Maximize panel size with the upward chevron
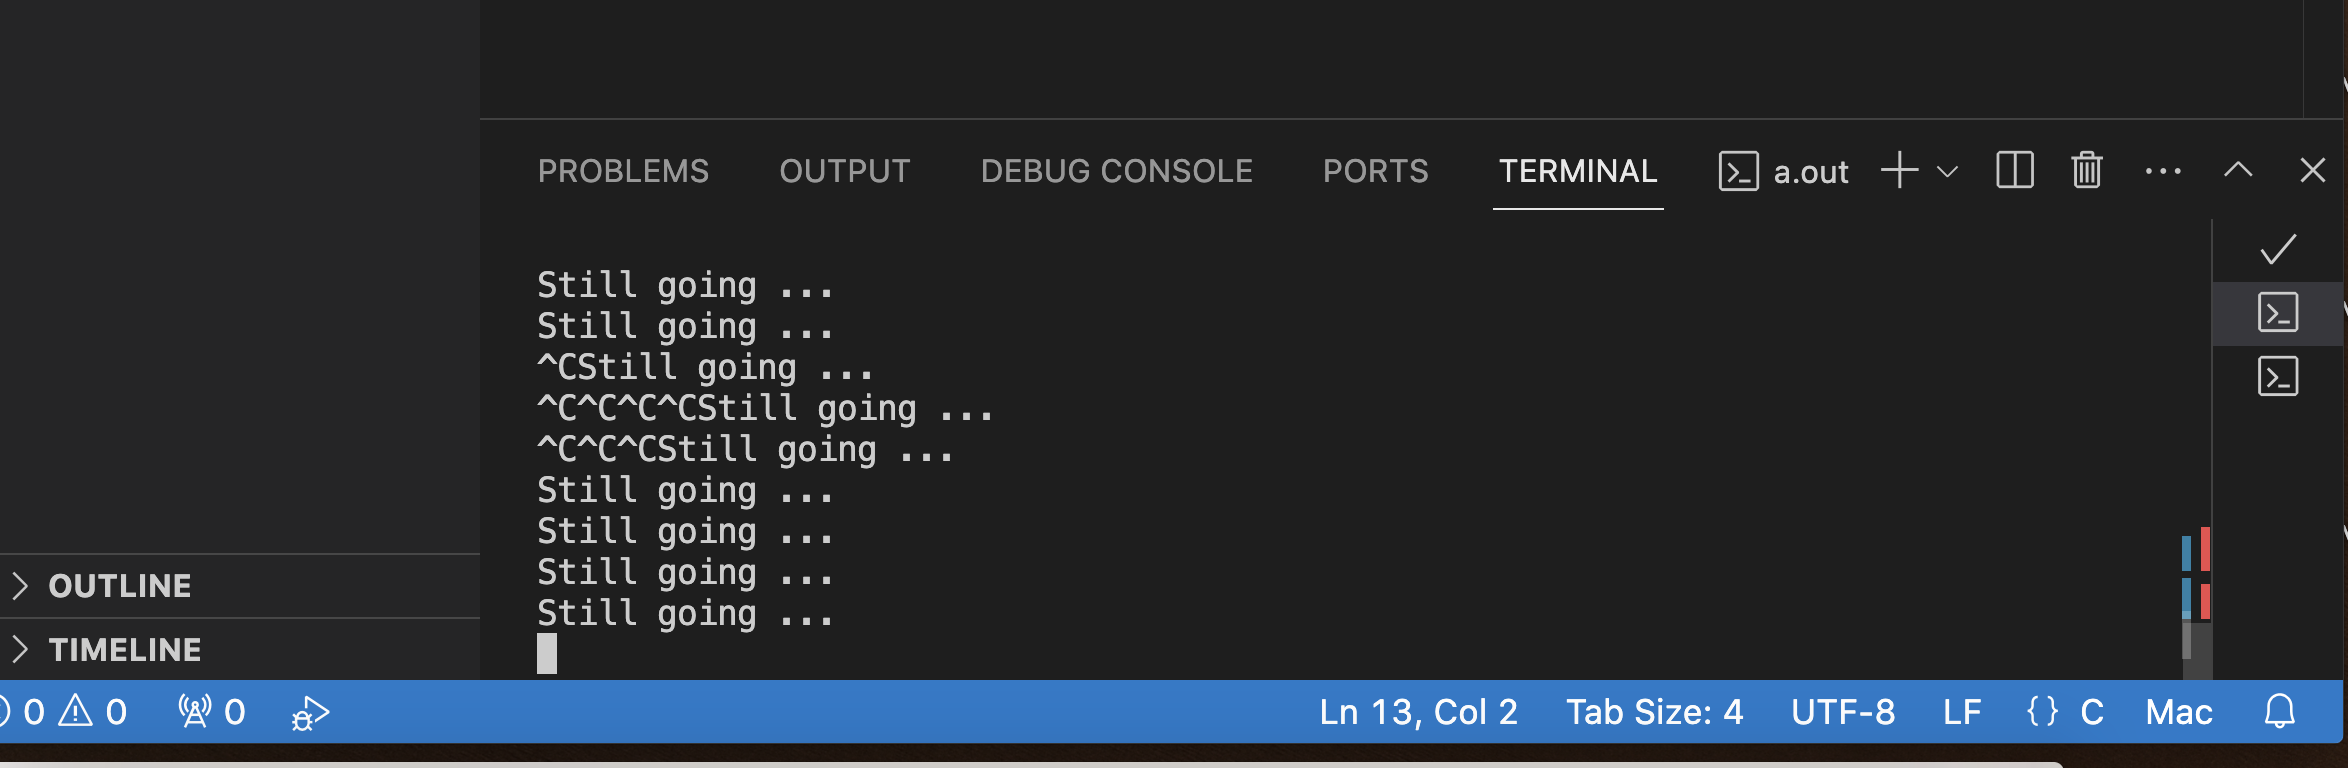 (x=2238, y=171)
